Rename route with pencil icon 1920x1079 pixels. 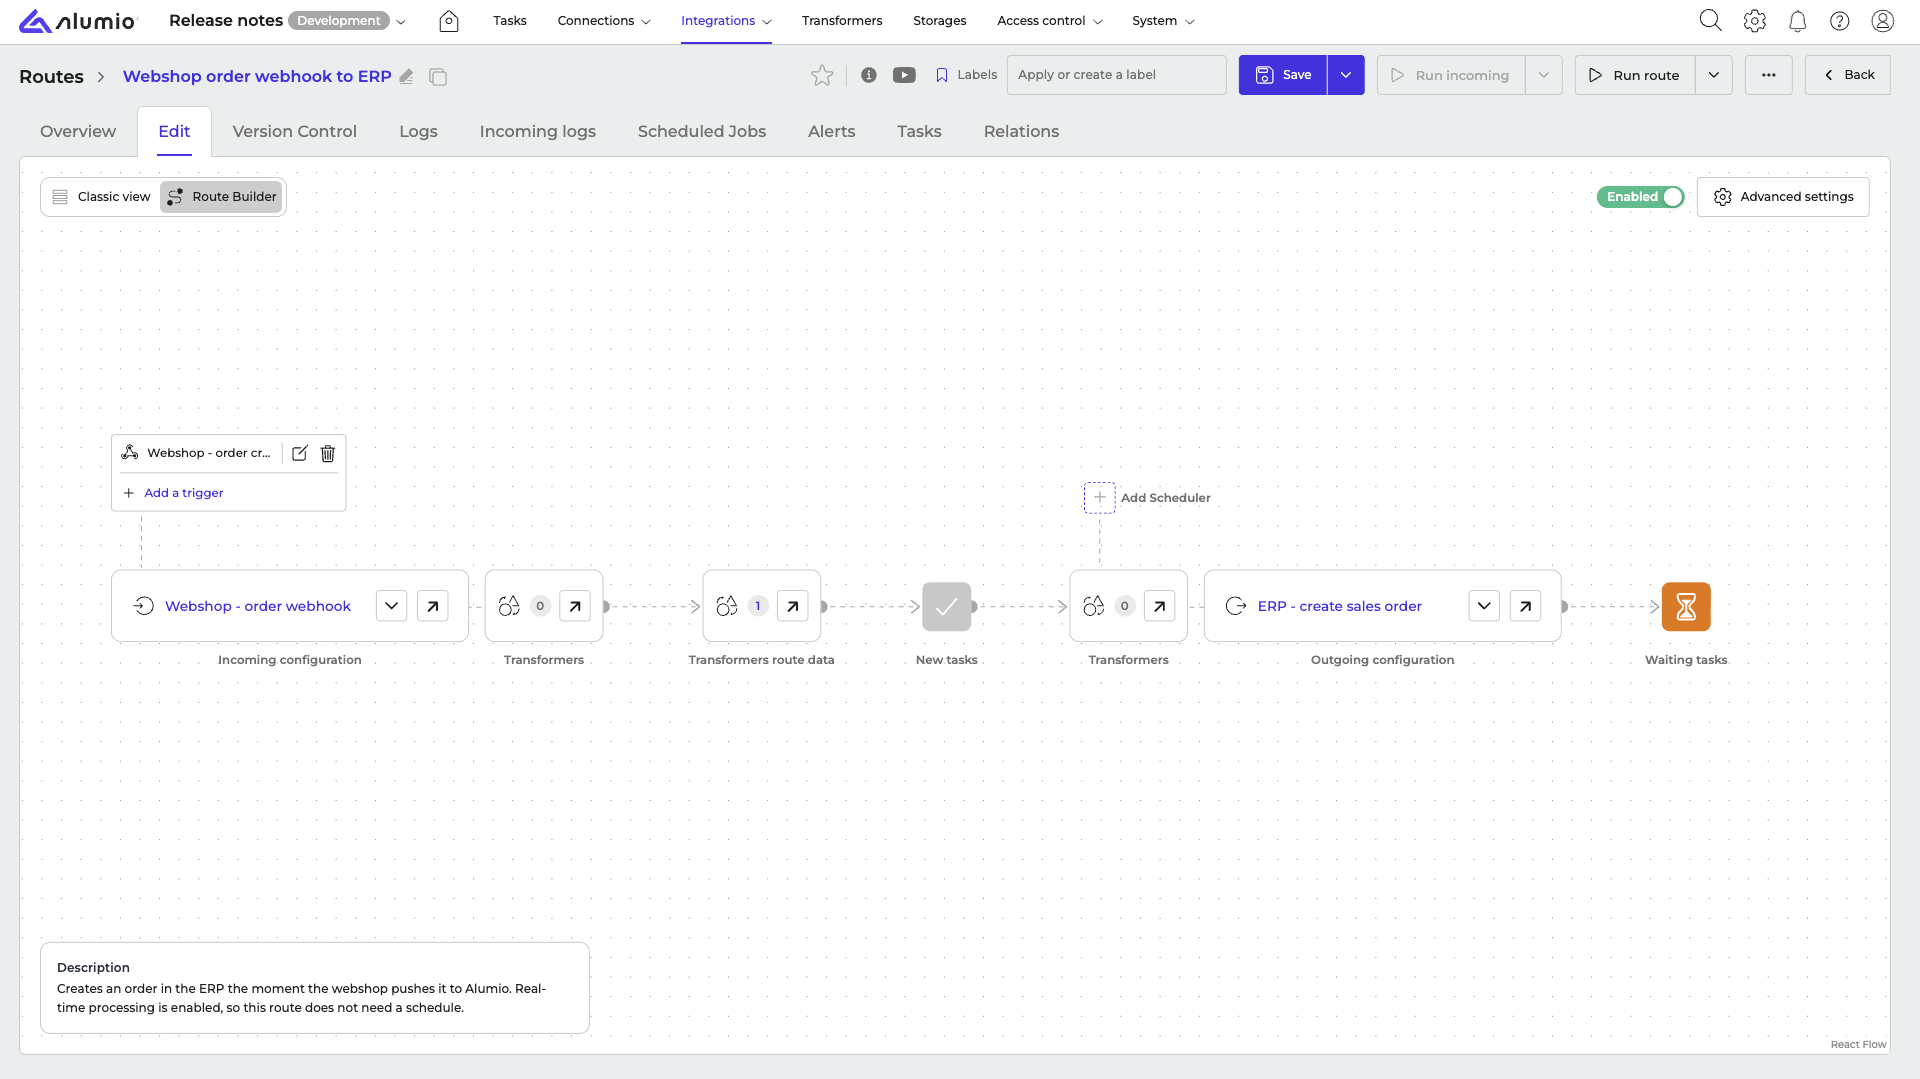pyautogui.click(x=406, y=77)
